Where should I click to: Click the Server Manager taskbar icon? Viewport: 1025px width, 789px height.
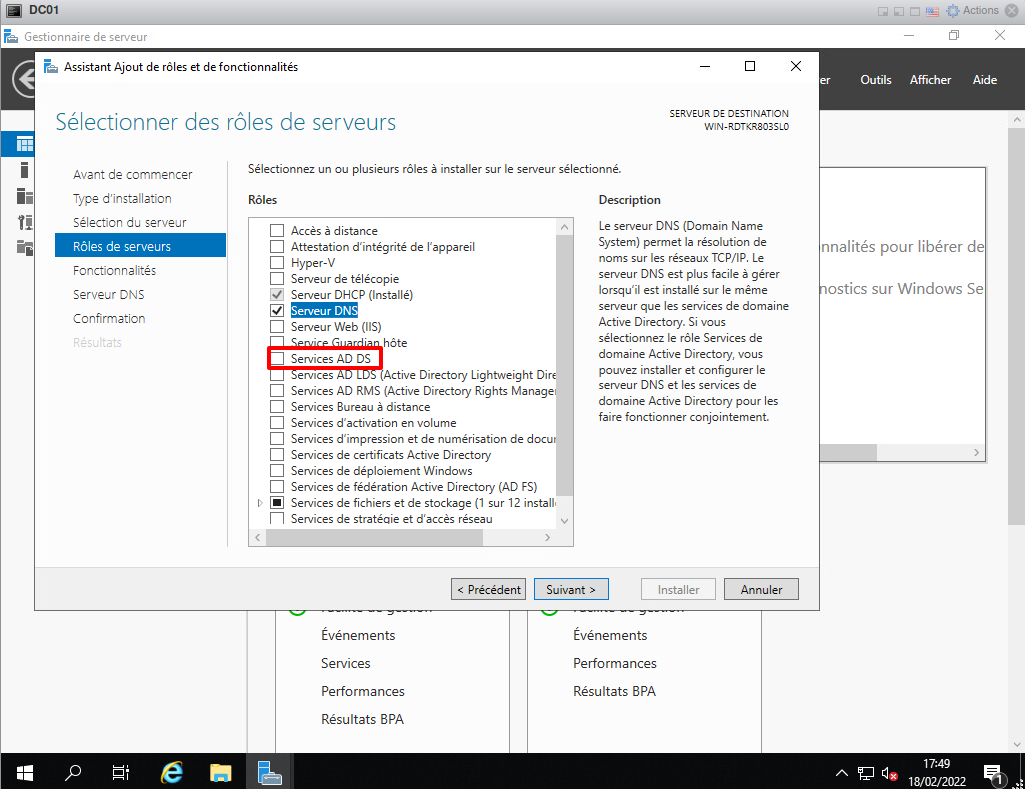(x=269, y=772)
